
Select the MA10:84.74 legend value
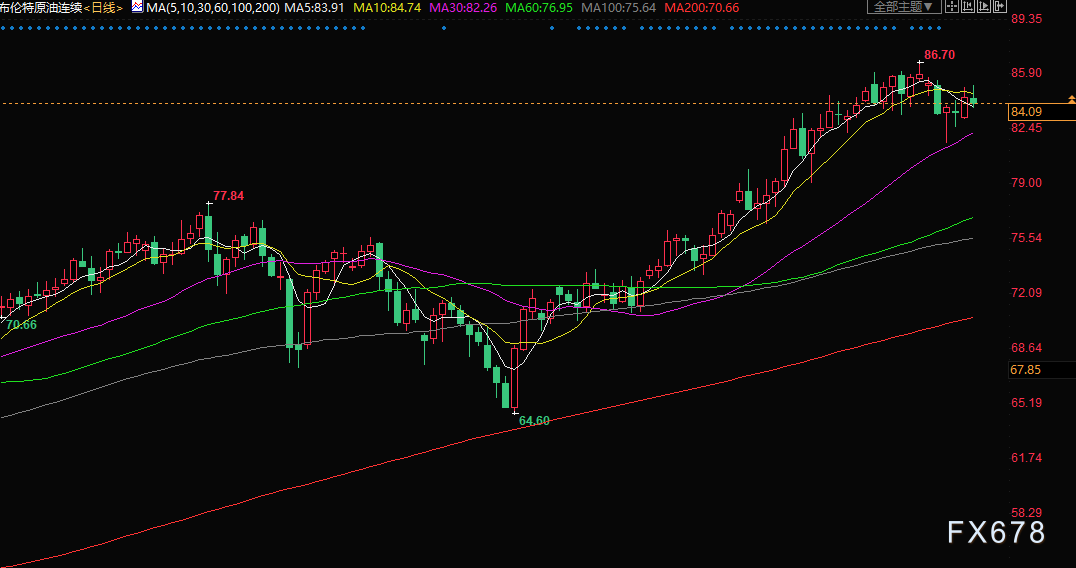click(387, 8)
